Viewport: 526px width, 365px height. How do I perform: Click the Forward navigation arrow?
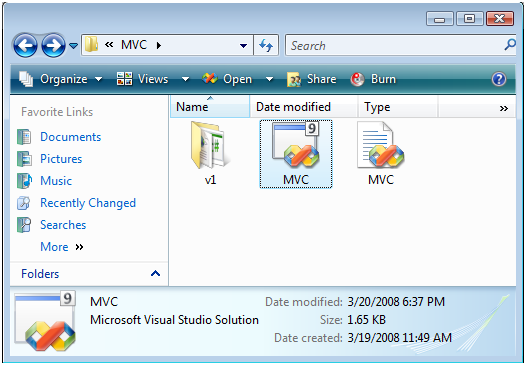point(53,45)
